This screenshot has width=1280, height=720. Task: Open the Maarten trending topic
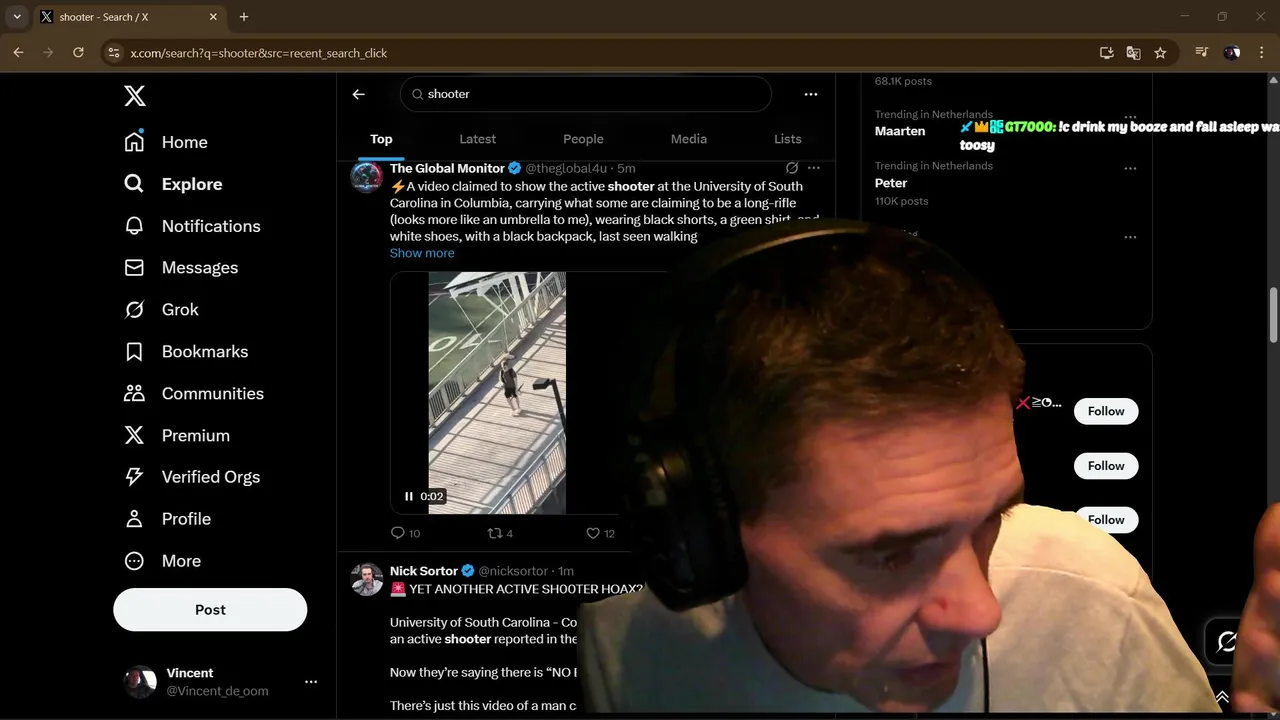pyautogui.click(x=900, y=131)
